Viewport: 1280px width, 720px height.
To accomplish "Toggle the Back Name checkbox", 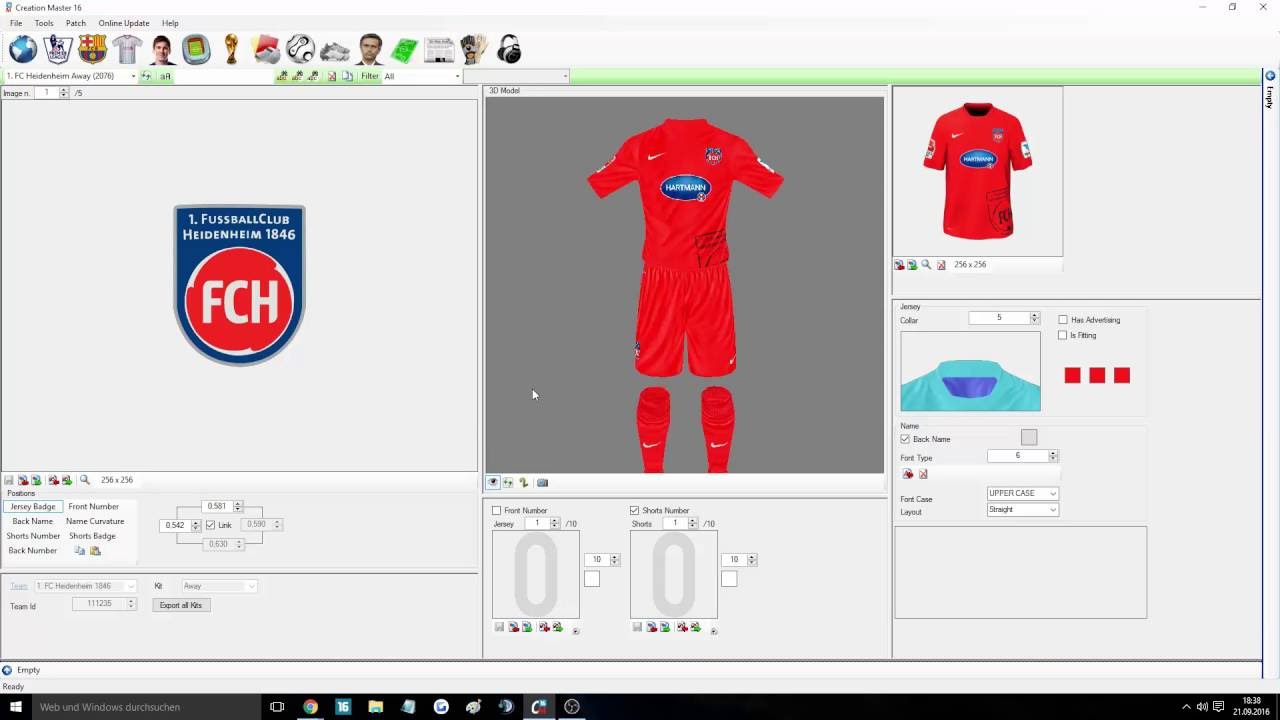I will point(905,439).
